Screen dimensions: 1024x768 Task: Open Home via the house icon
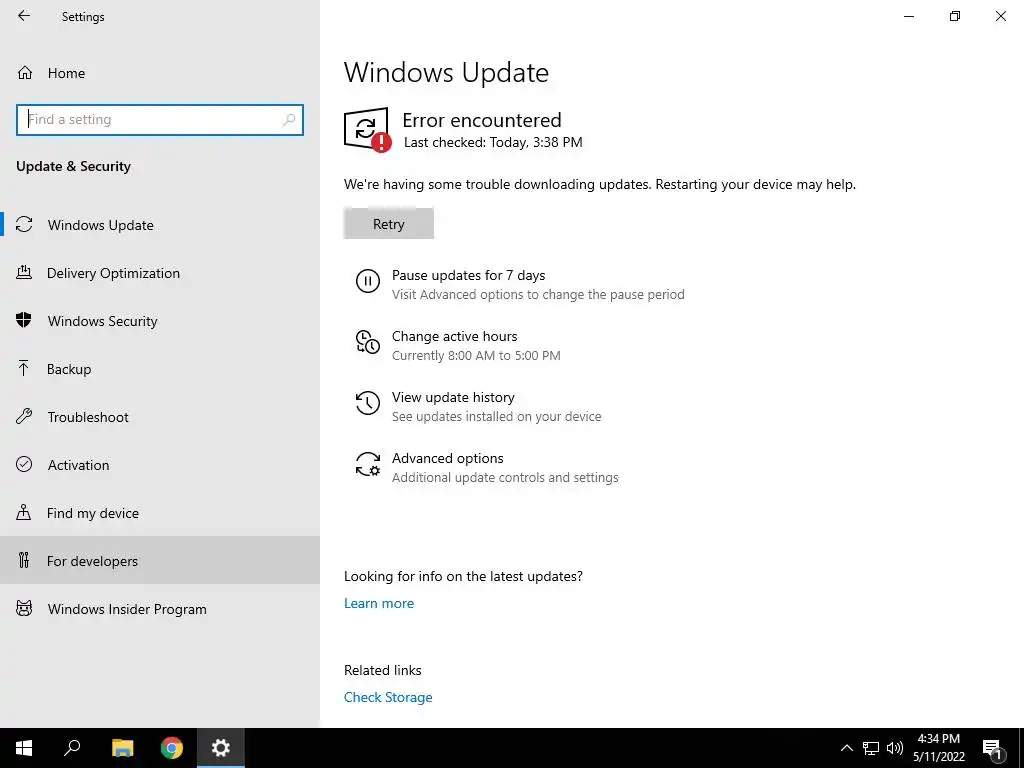[25, 72]
